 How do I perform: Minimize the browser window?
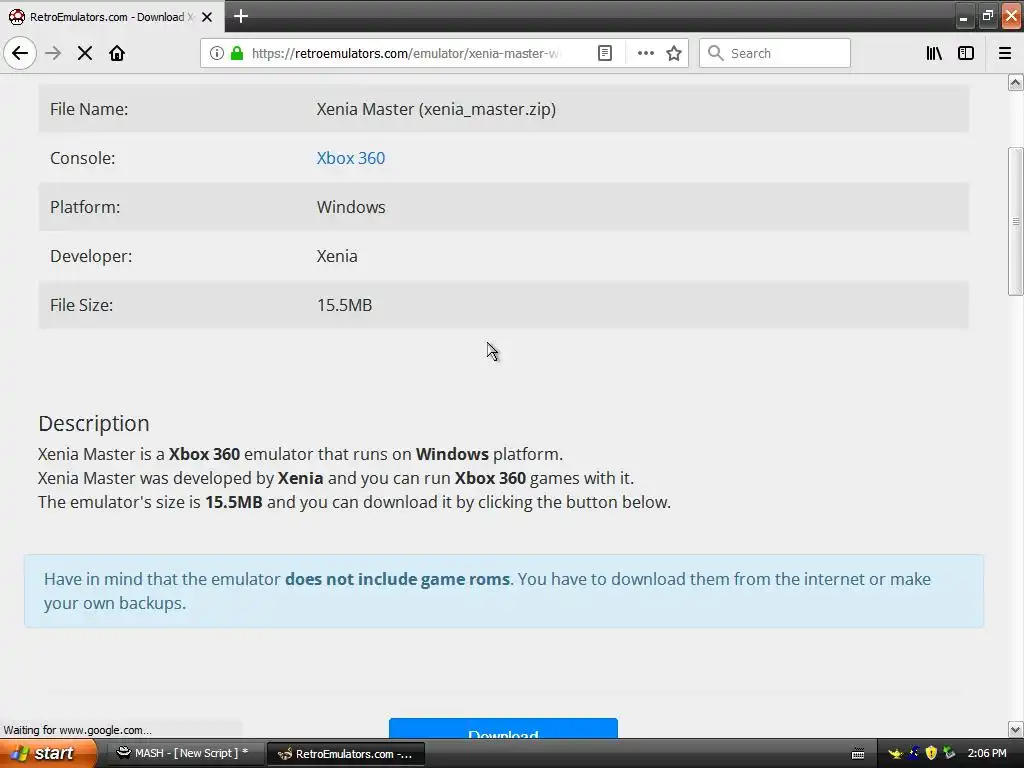click(x=963, y=17)
